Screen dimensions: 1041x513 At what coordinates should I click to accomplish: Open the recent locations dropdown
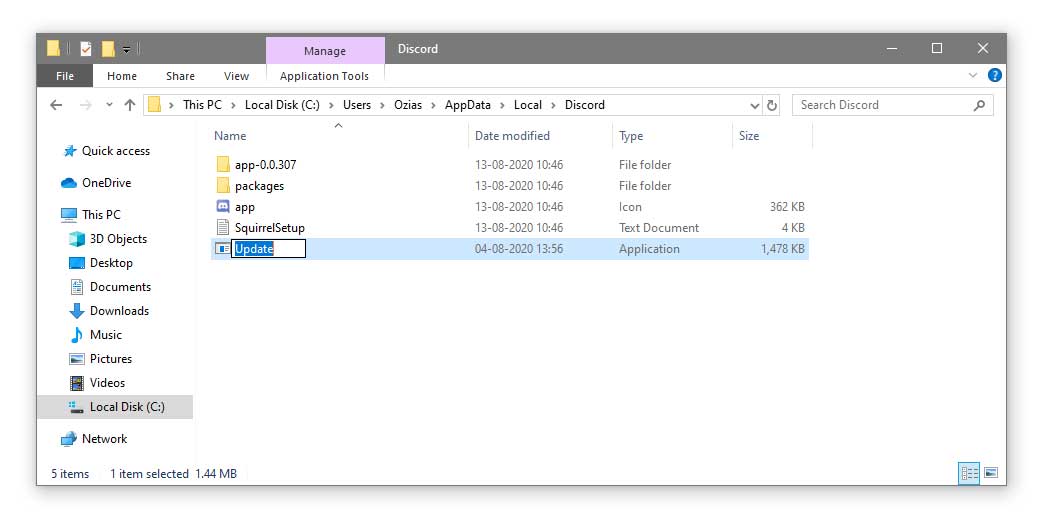click(x=110, y=105)
